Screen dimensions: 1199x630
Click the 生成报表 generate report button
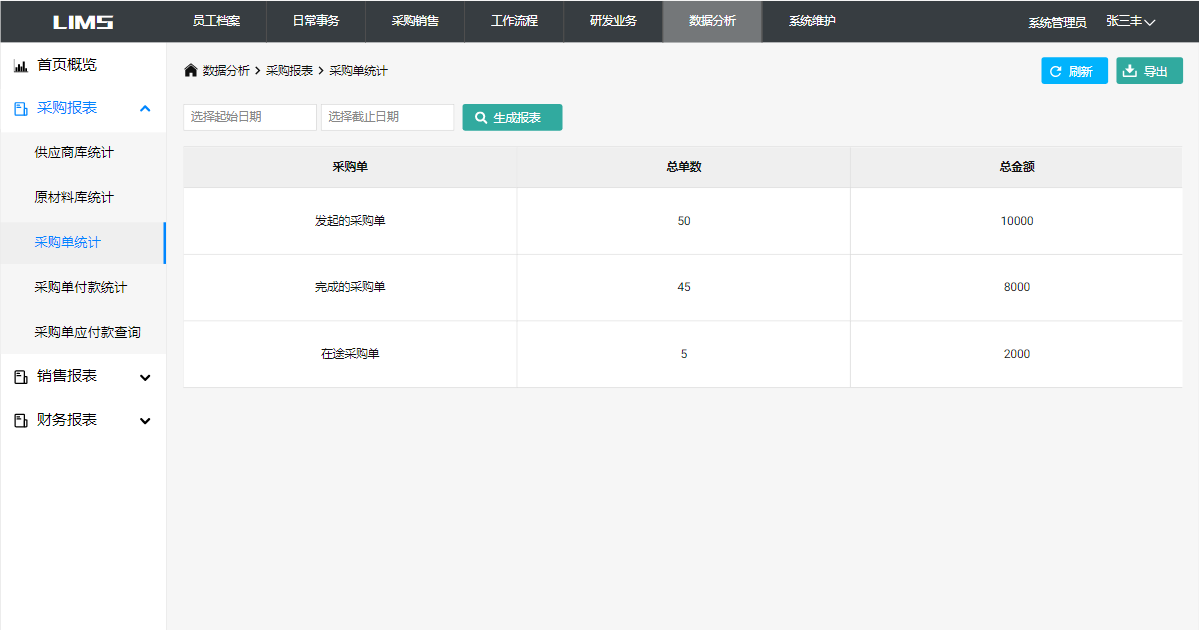[x=512, y=118]
